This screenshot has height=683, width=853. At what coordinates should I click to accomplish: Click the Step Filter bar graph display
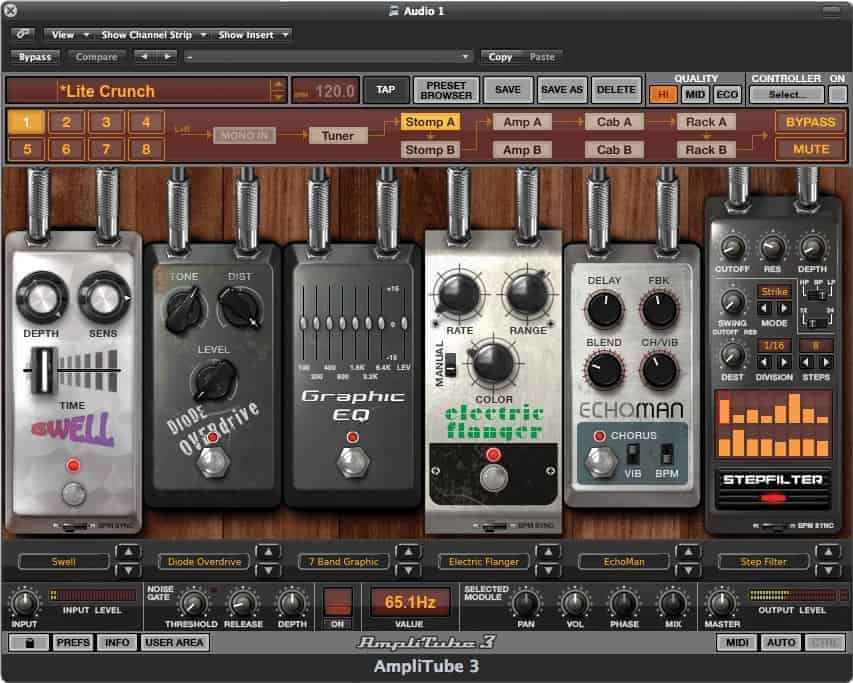772,423
